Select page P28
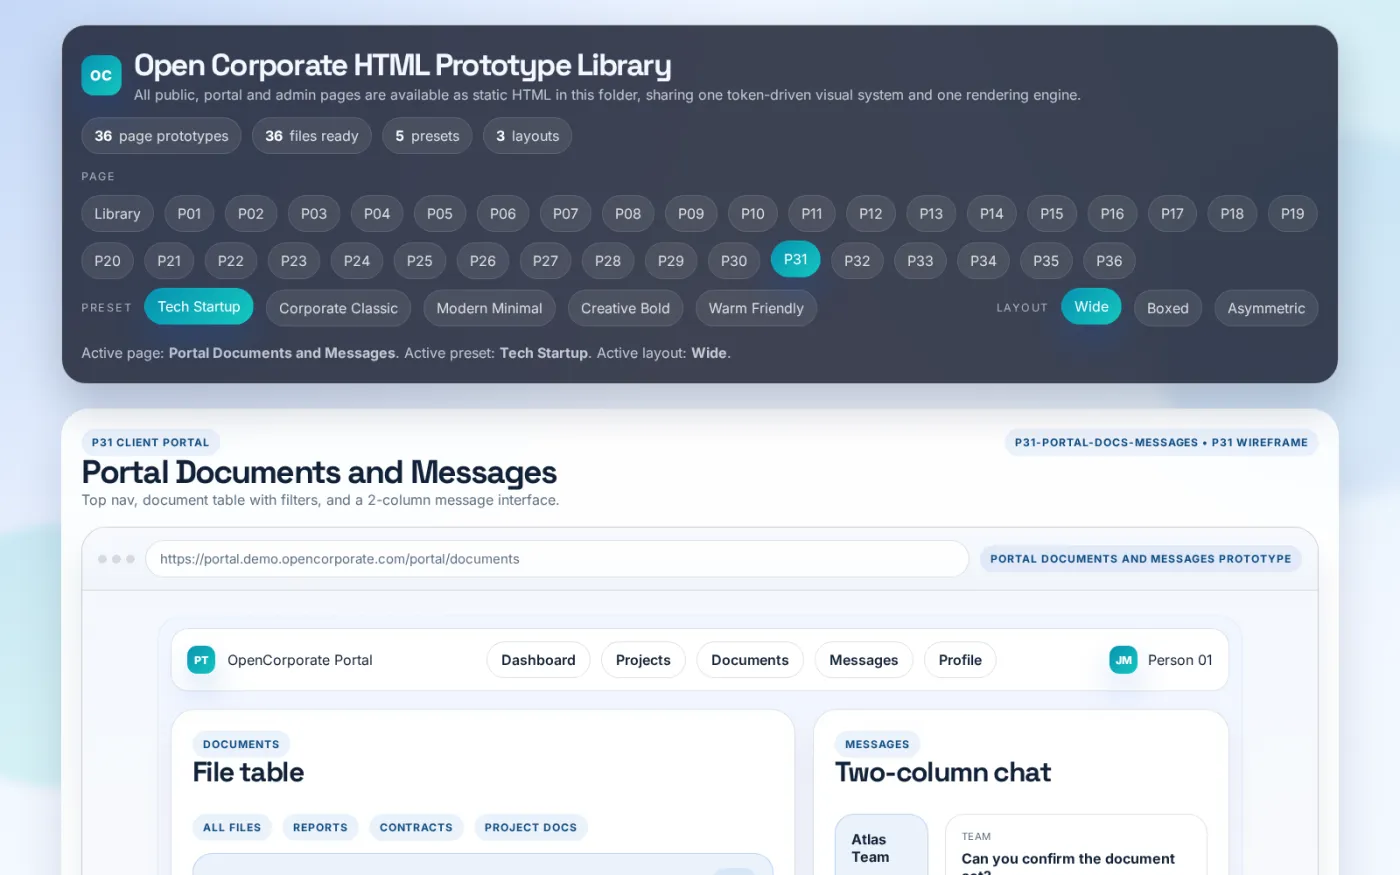The height and width of the screenshot is (875, 1400). click(608, 260)
